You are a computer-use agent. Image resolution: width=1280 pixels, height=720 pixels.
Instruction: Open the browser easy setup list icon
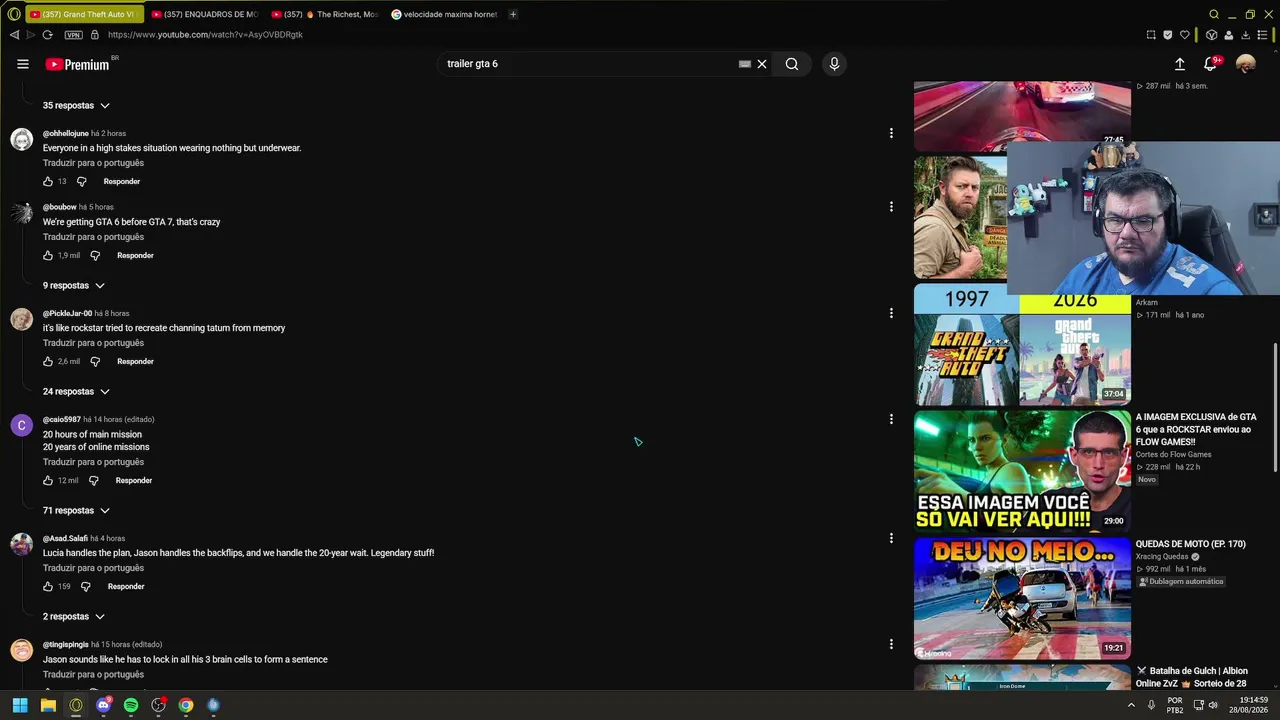(x=1262, y=35)
